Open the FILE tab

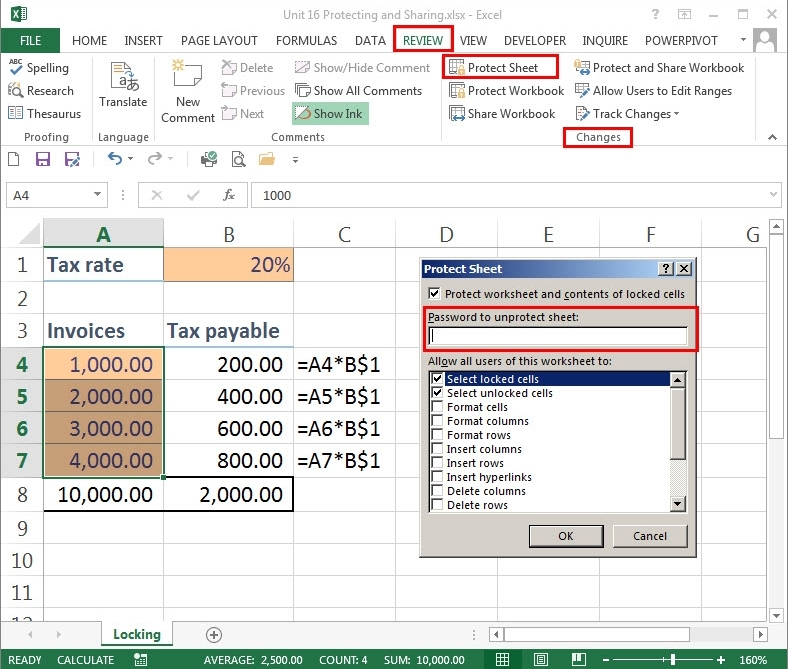click(x=30, y=40)
